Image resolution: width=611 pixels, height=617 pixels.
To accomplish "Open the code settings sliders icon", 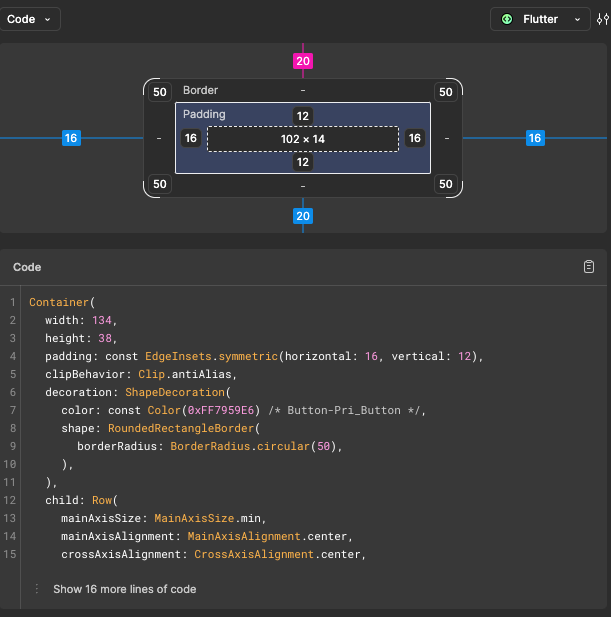I will point(603,19).
